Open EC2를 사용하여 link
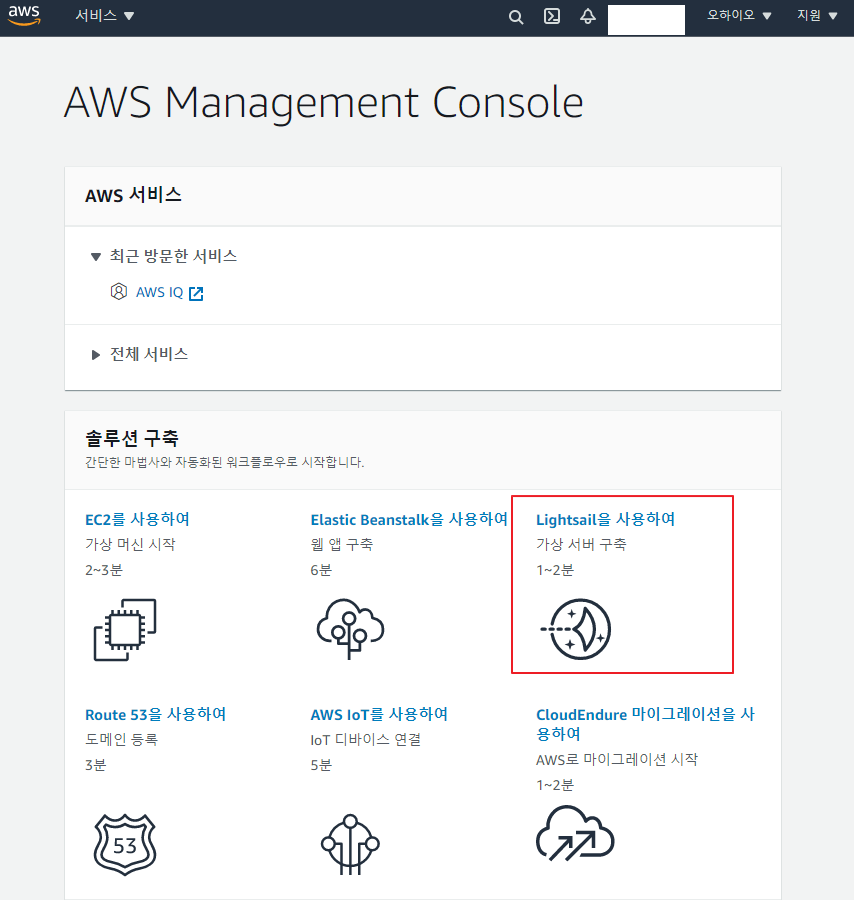Viewport: 854px width, 900px height. [x=137, y=519]
